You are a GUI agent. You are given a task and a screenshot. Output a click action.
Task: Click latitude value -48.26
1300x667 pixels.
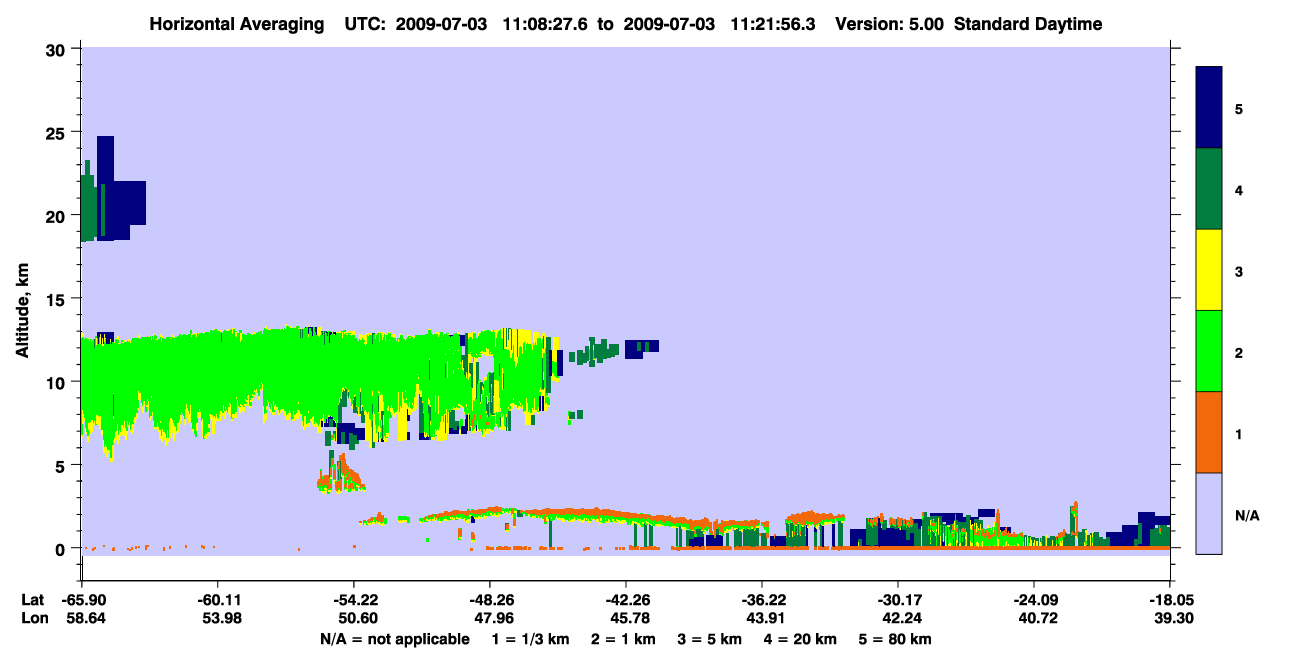tap(489, 600)
